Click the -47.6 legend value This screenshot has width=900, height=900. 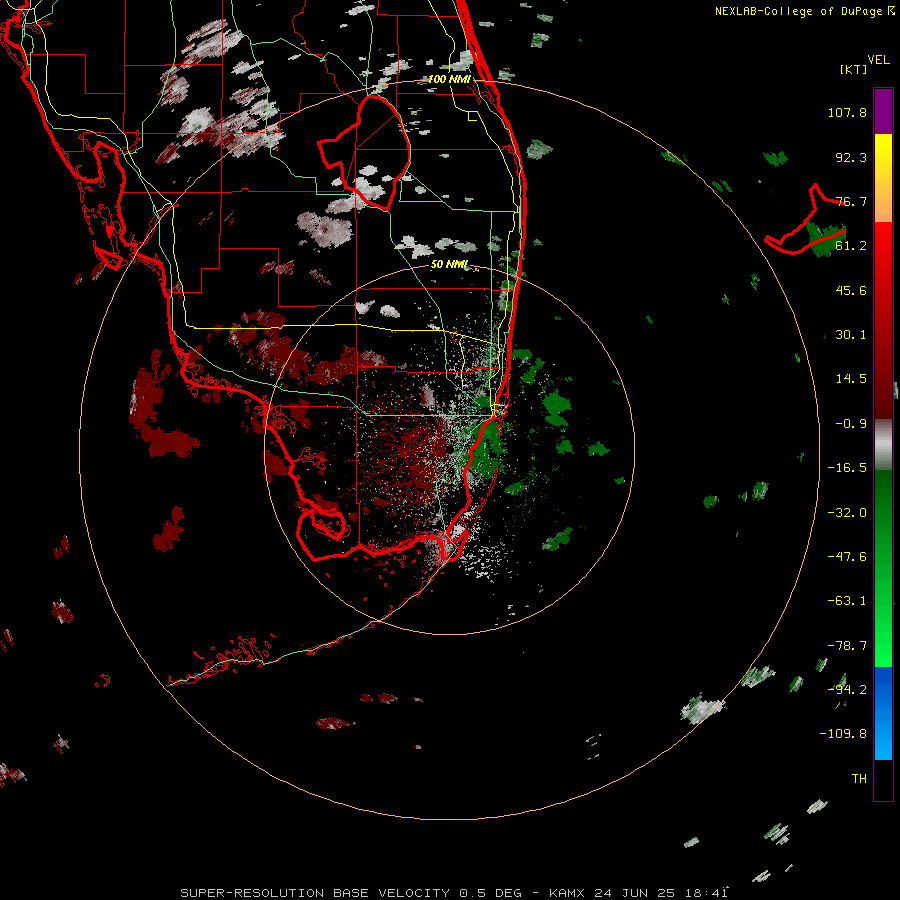click(x=847, y=557)
